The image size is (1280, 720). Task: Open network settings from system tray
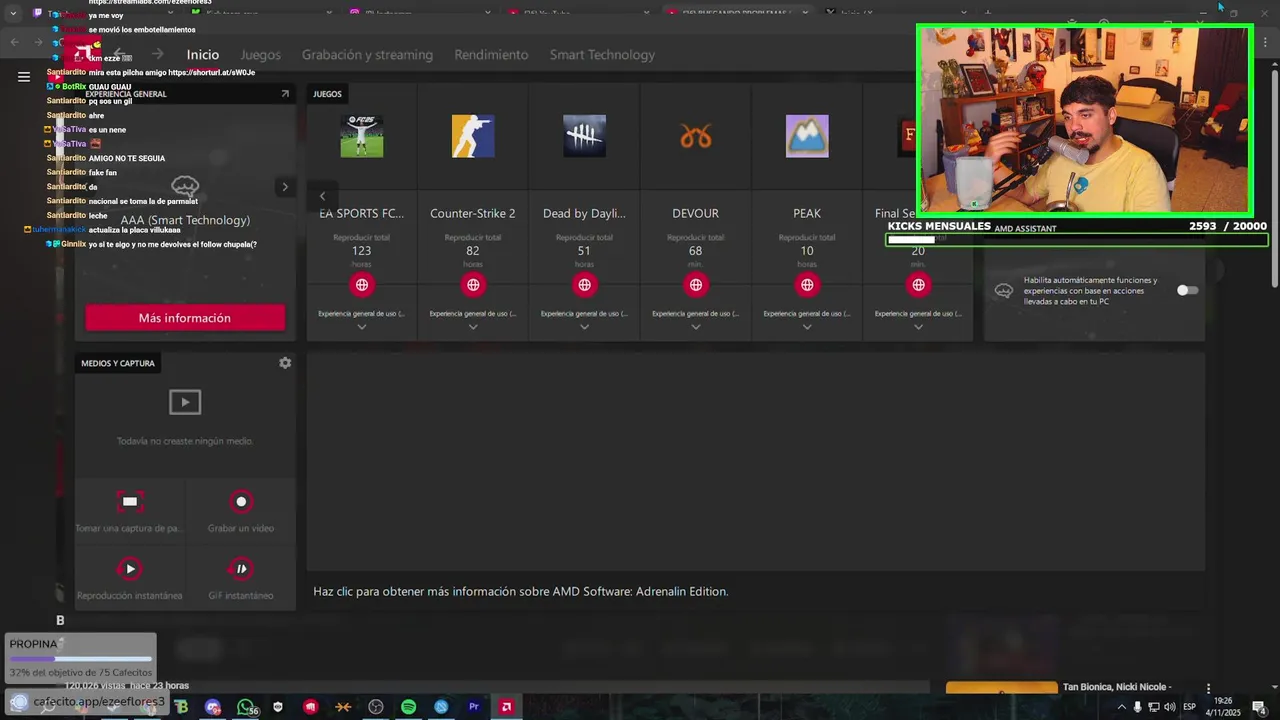[1154, 707]
